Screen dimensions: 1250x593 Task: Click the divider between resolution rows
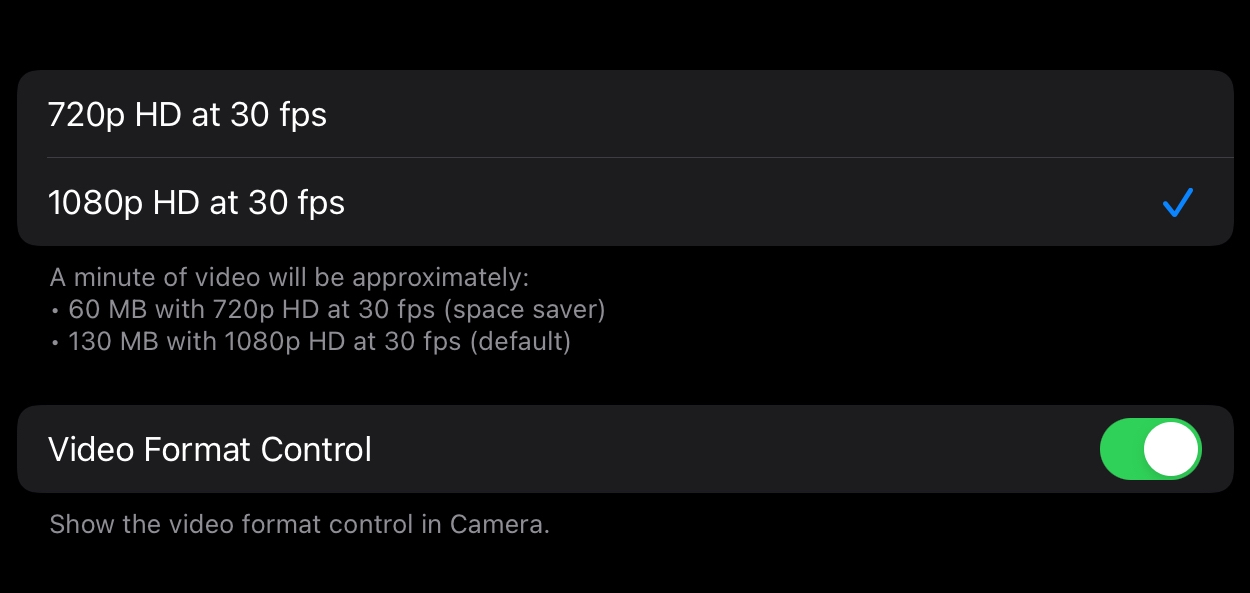coord(640,158)
